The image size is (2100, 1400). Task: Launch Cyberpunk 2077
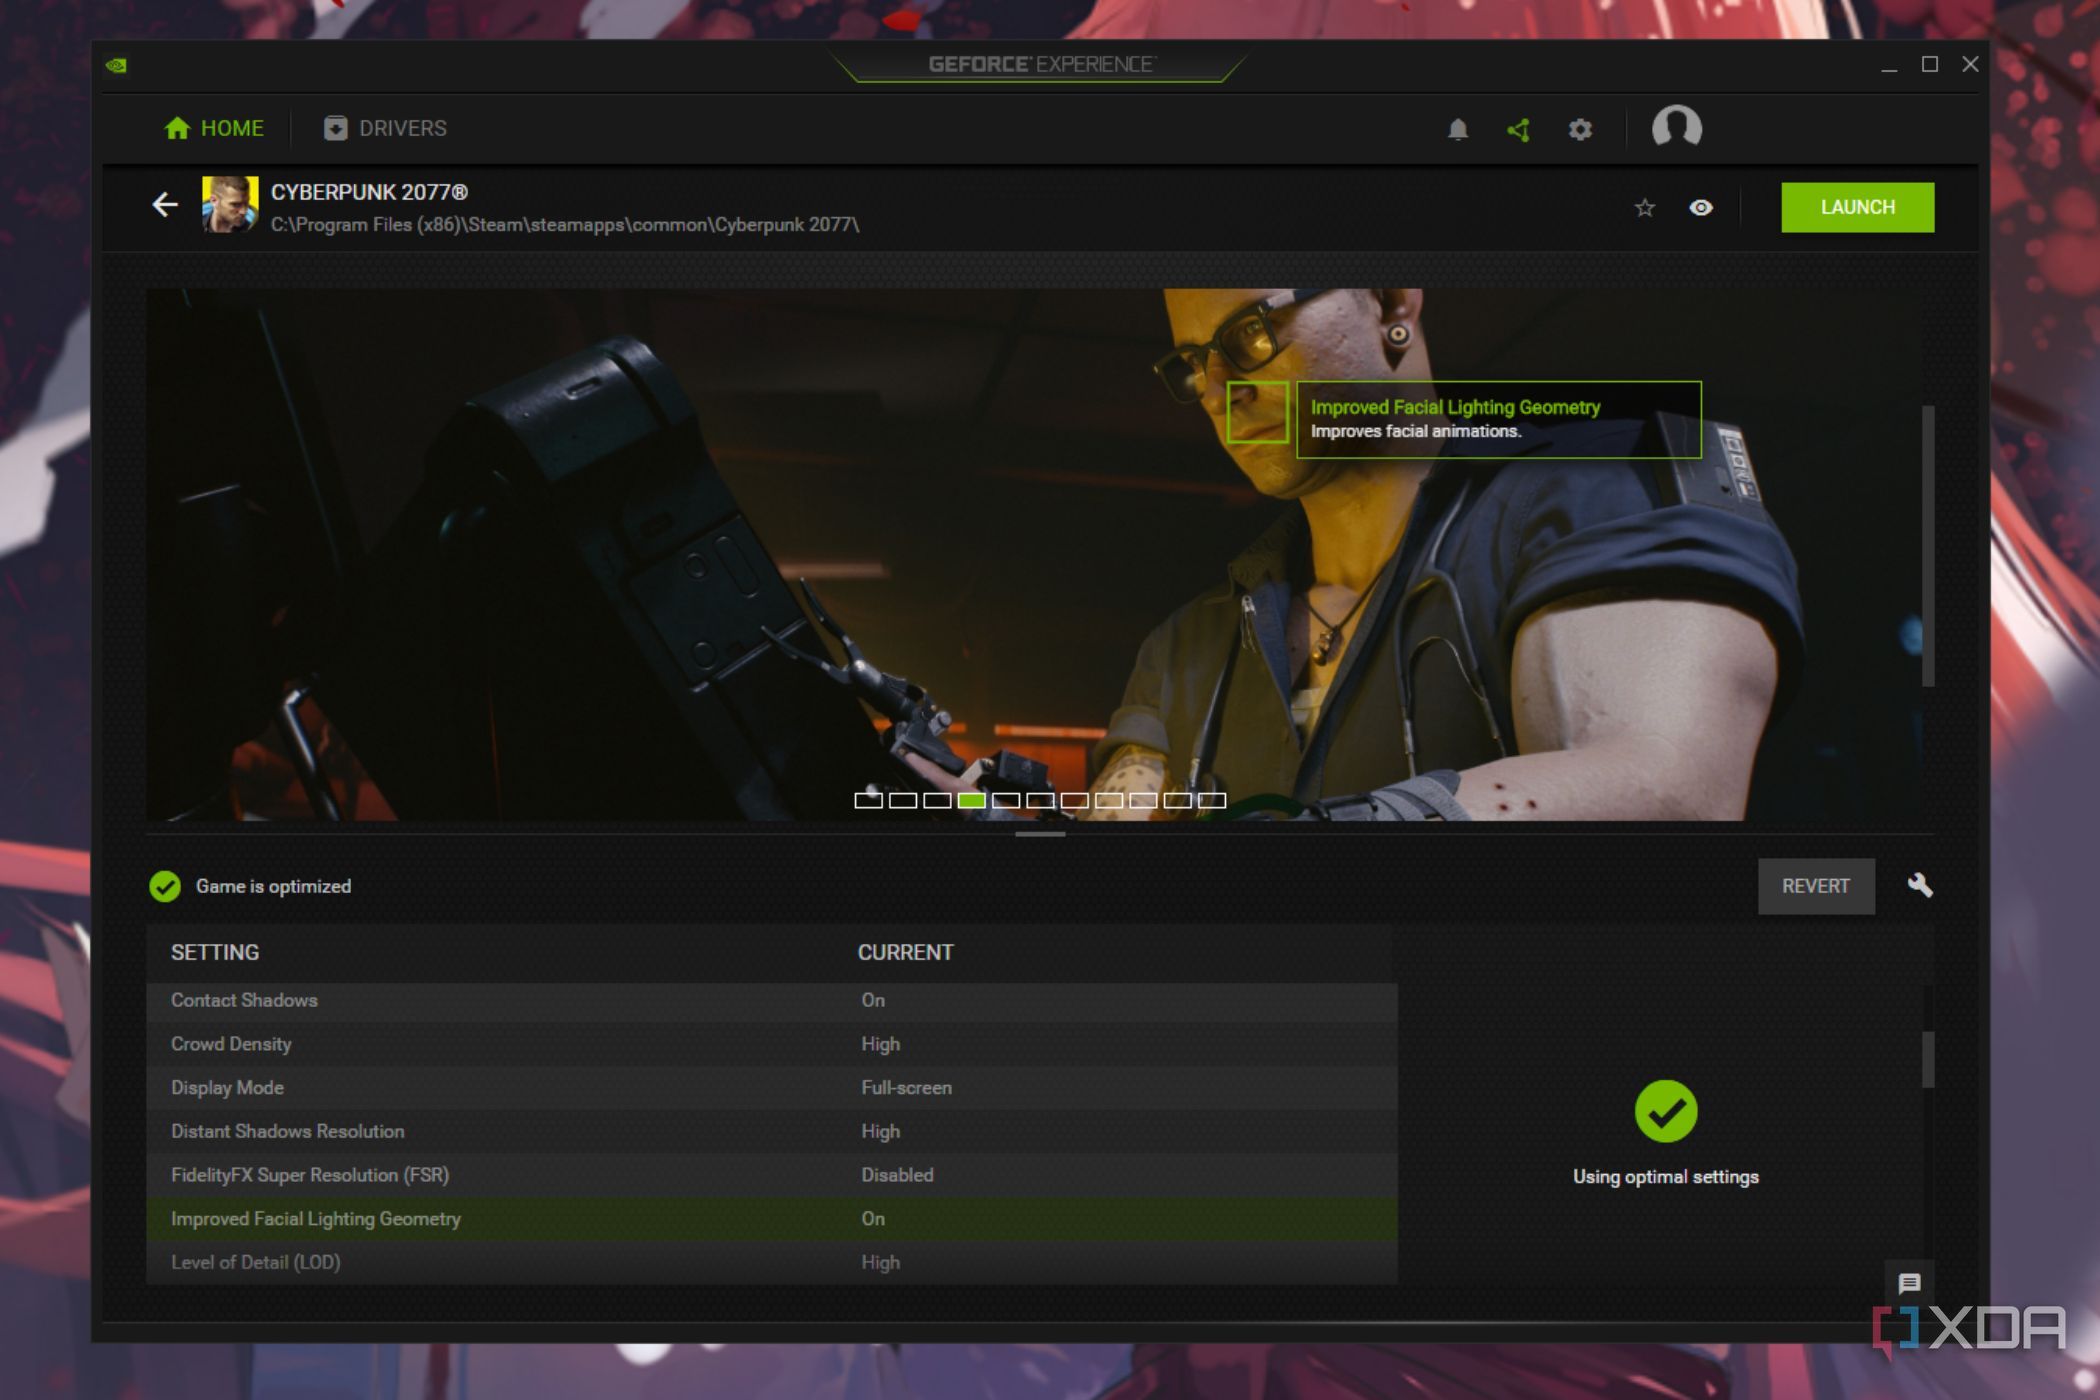(x=1857, y=207)
